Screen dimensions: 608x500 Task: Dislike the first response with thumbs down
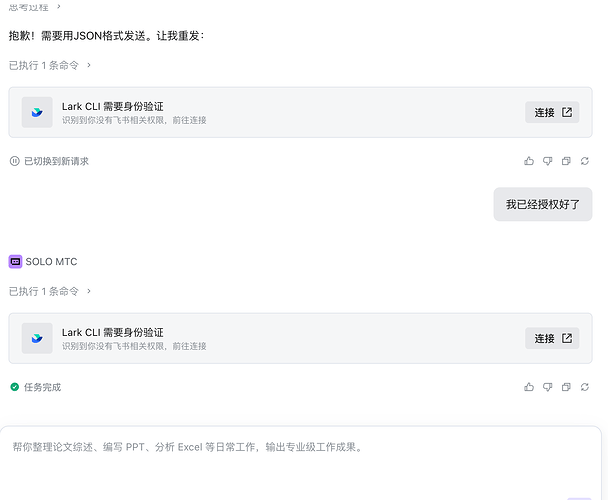pos(548,161)
